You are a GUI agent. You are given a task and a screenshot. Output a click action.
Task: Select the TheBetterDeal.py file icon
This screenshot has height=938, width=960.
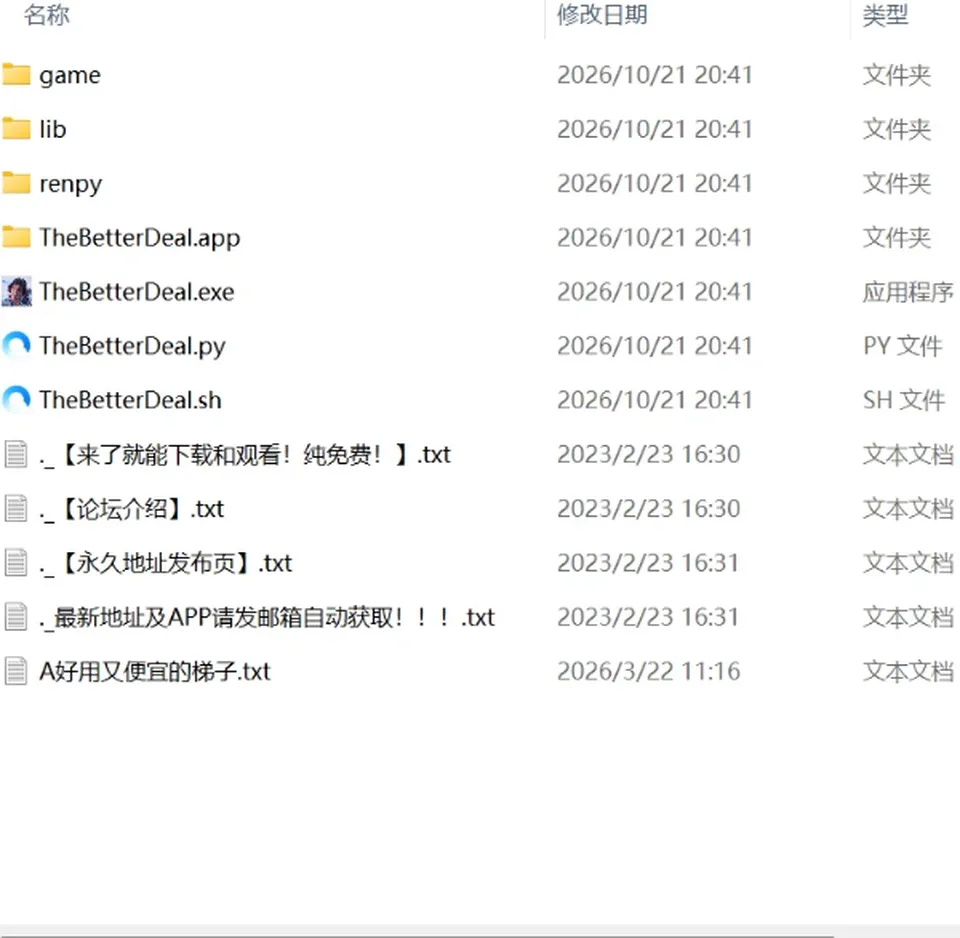[x=17, y=346]
